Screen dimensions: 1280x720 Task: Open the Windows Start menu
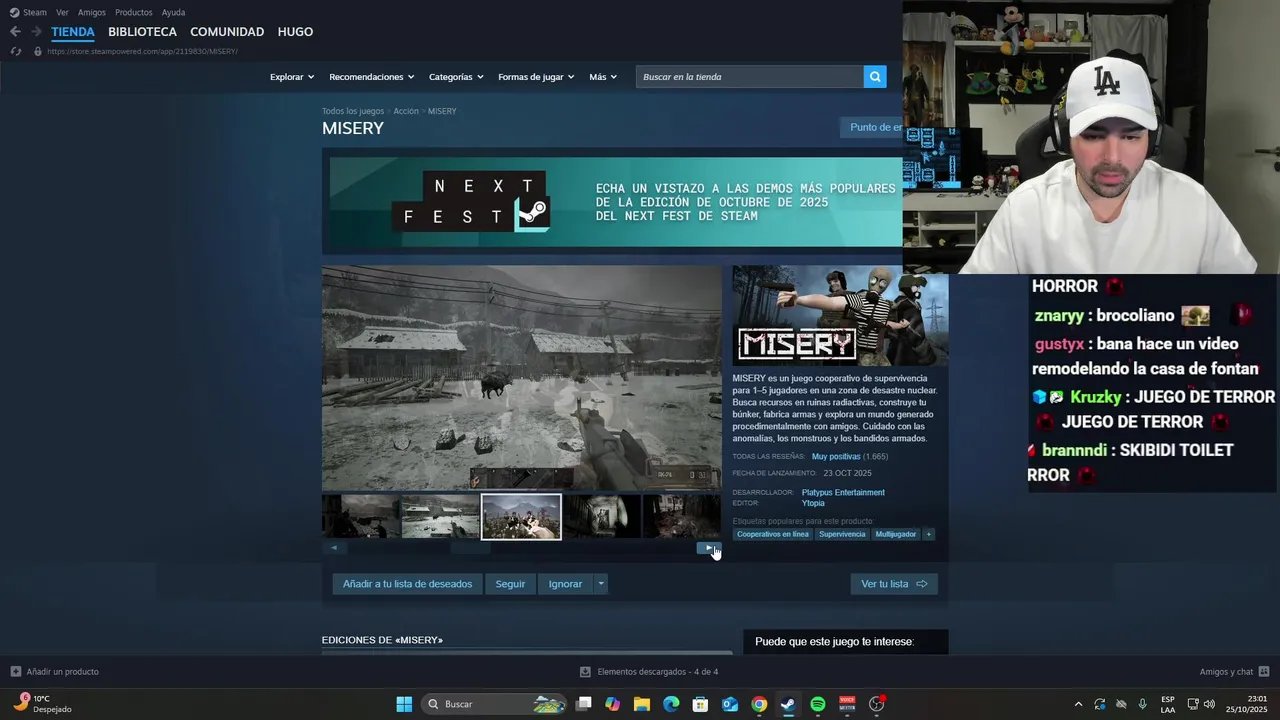point(404,704)
